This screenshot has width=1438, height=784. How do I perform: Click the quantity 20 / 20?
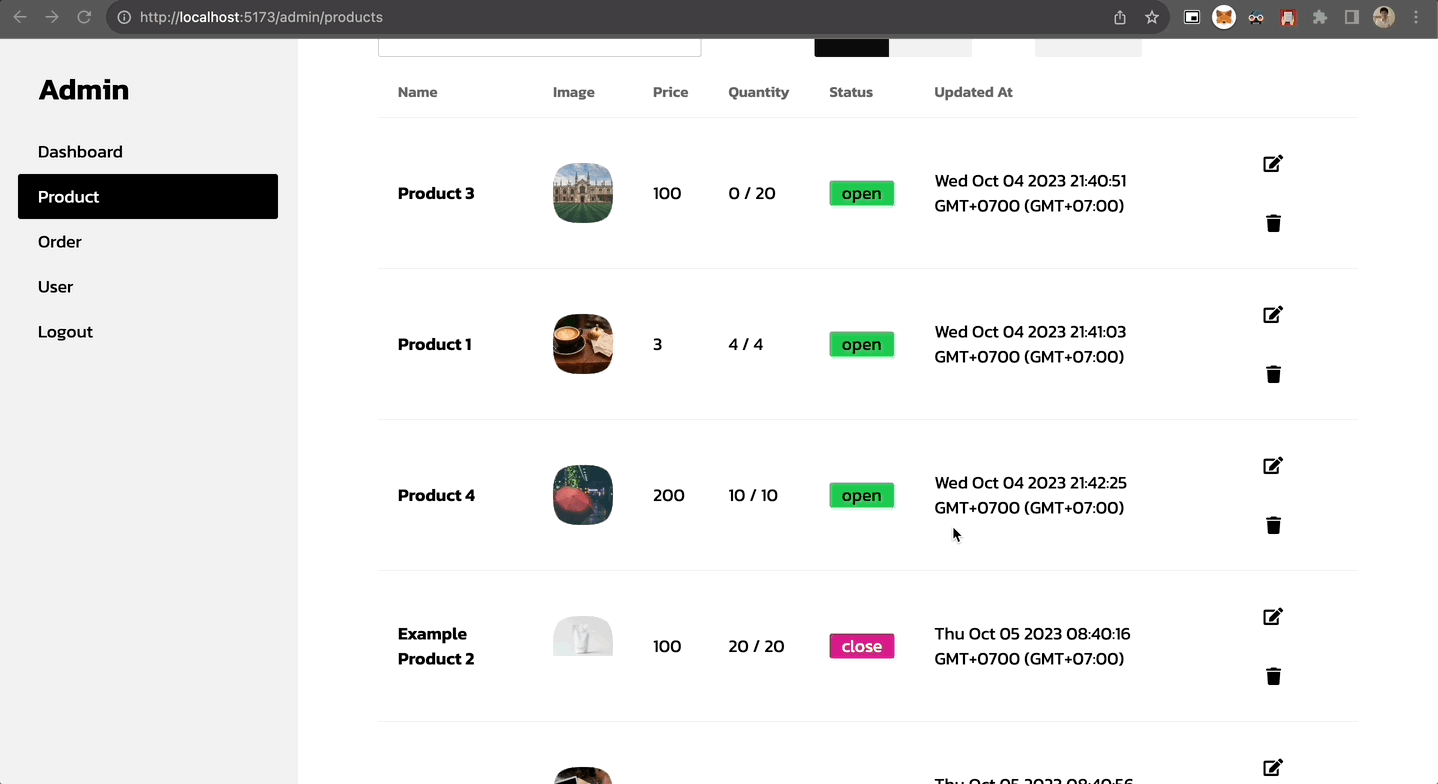pyautogui.click(x=755, y=647)
